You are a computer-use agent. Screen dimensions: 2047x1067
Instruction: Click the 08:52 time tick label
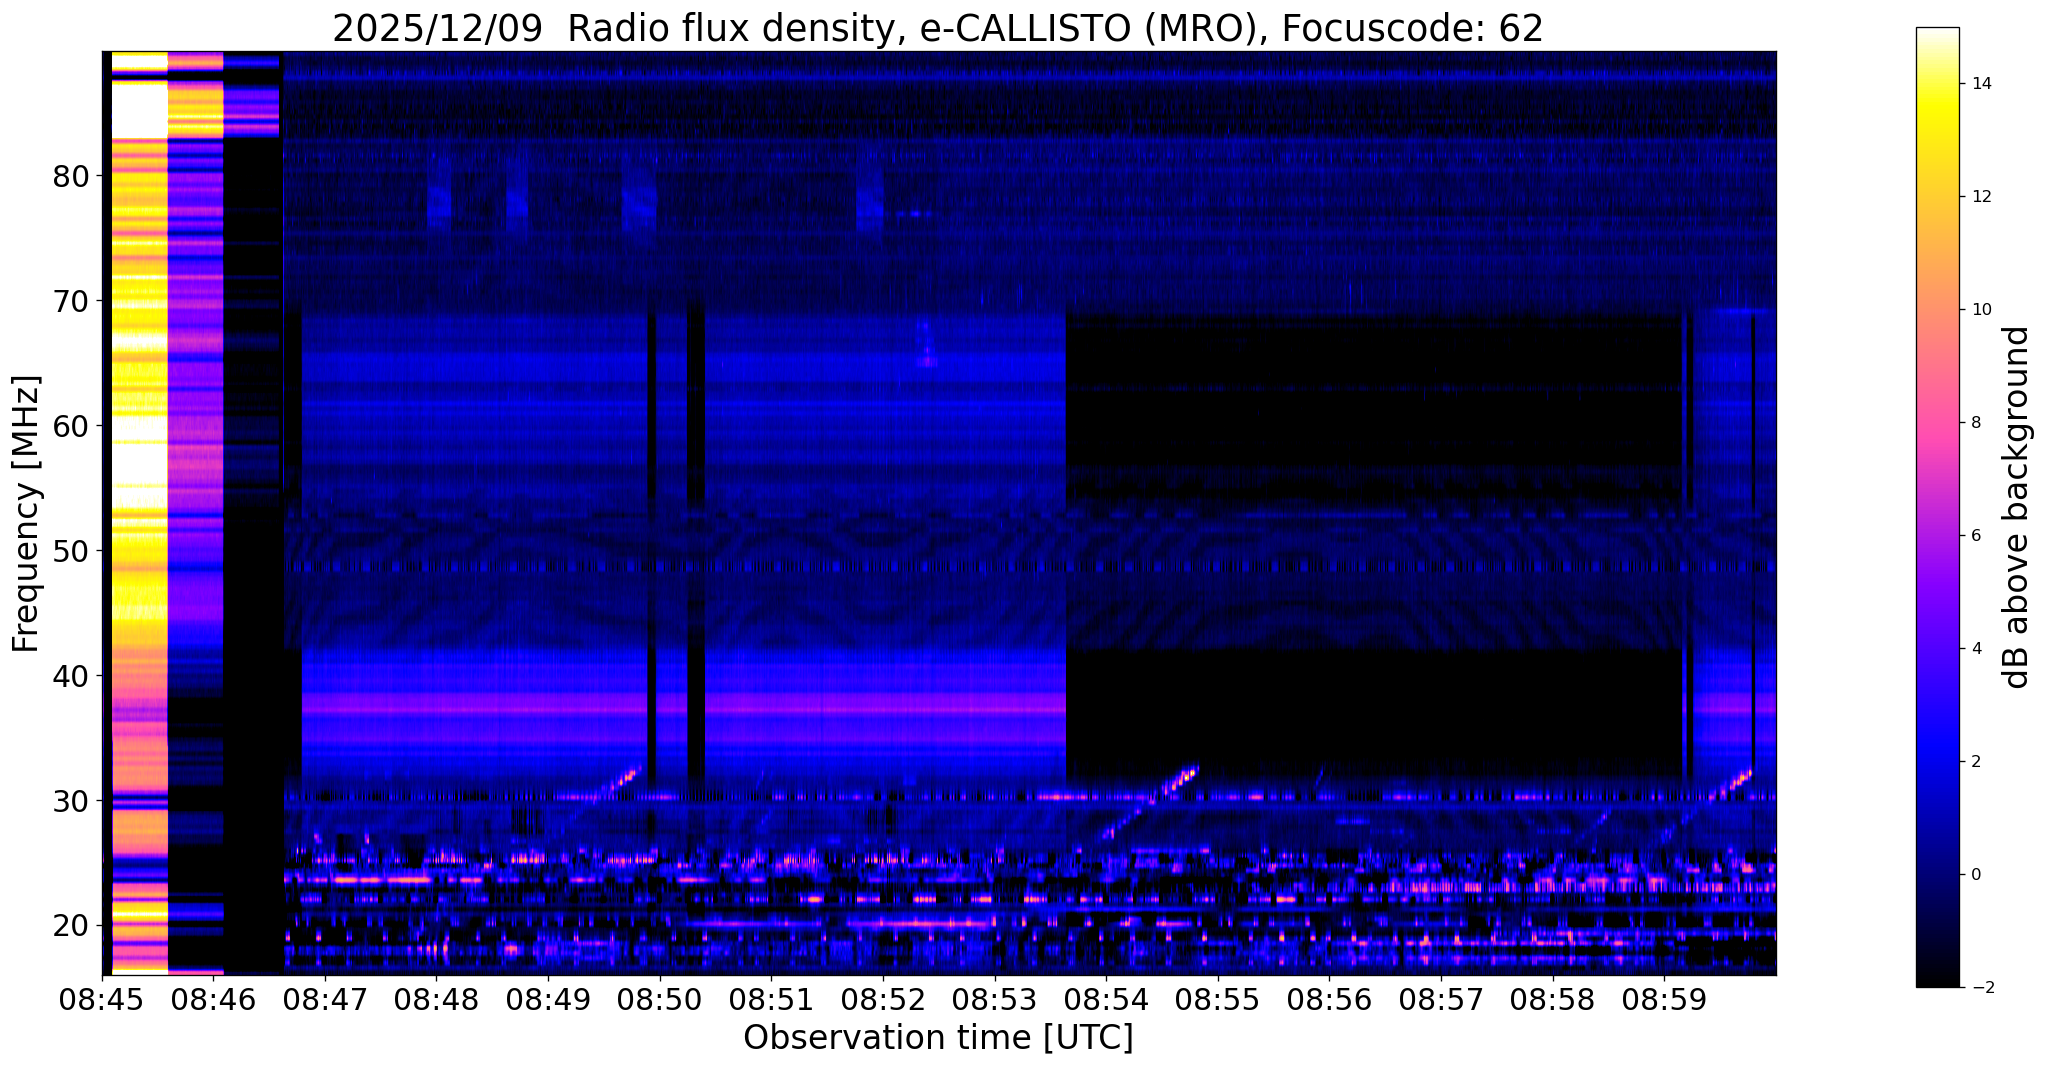[x=883, y=999]
